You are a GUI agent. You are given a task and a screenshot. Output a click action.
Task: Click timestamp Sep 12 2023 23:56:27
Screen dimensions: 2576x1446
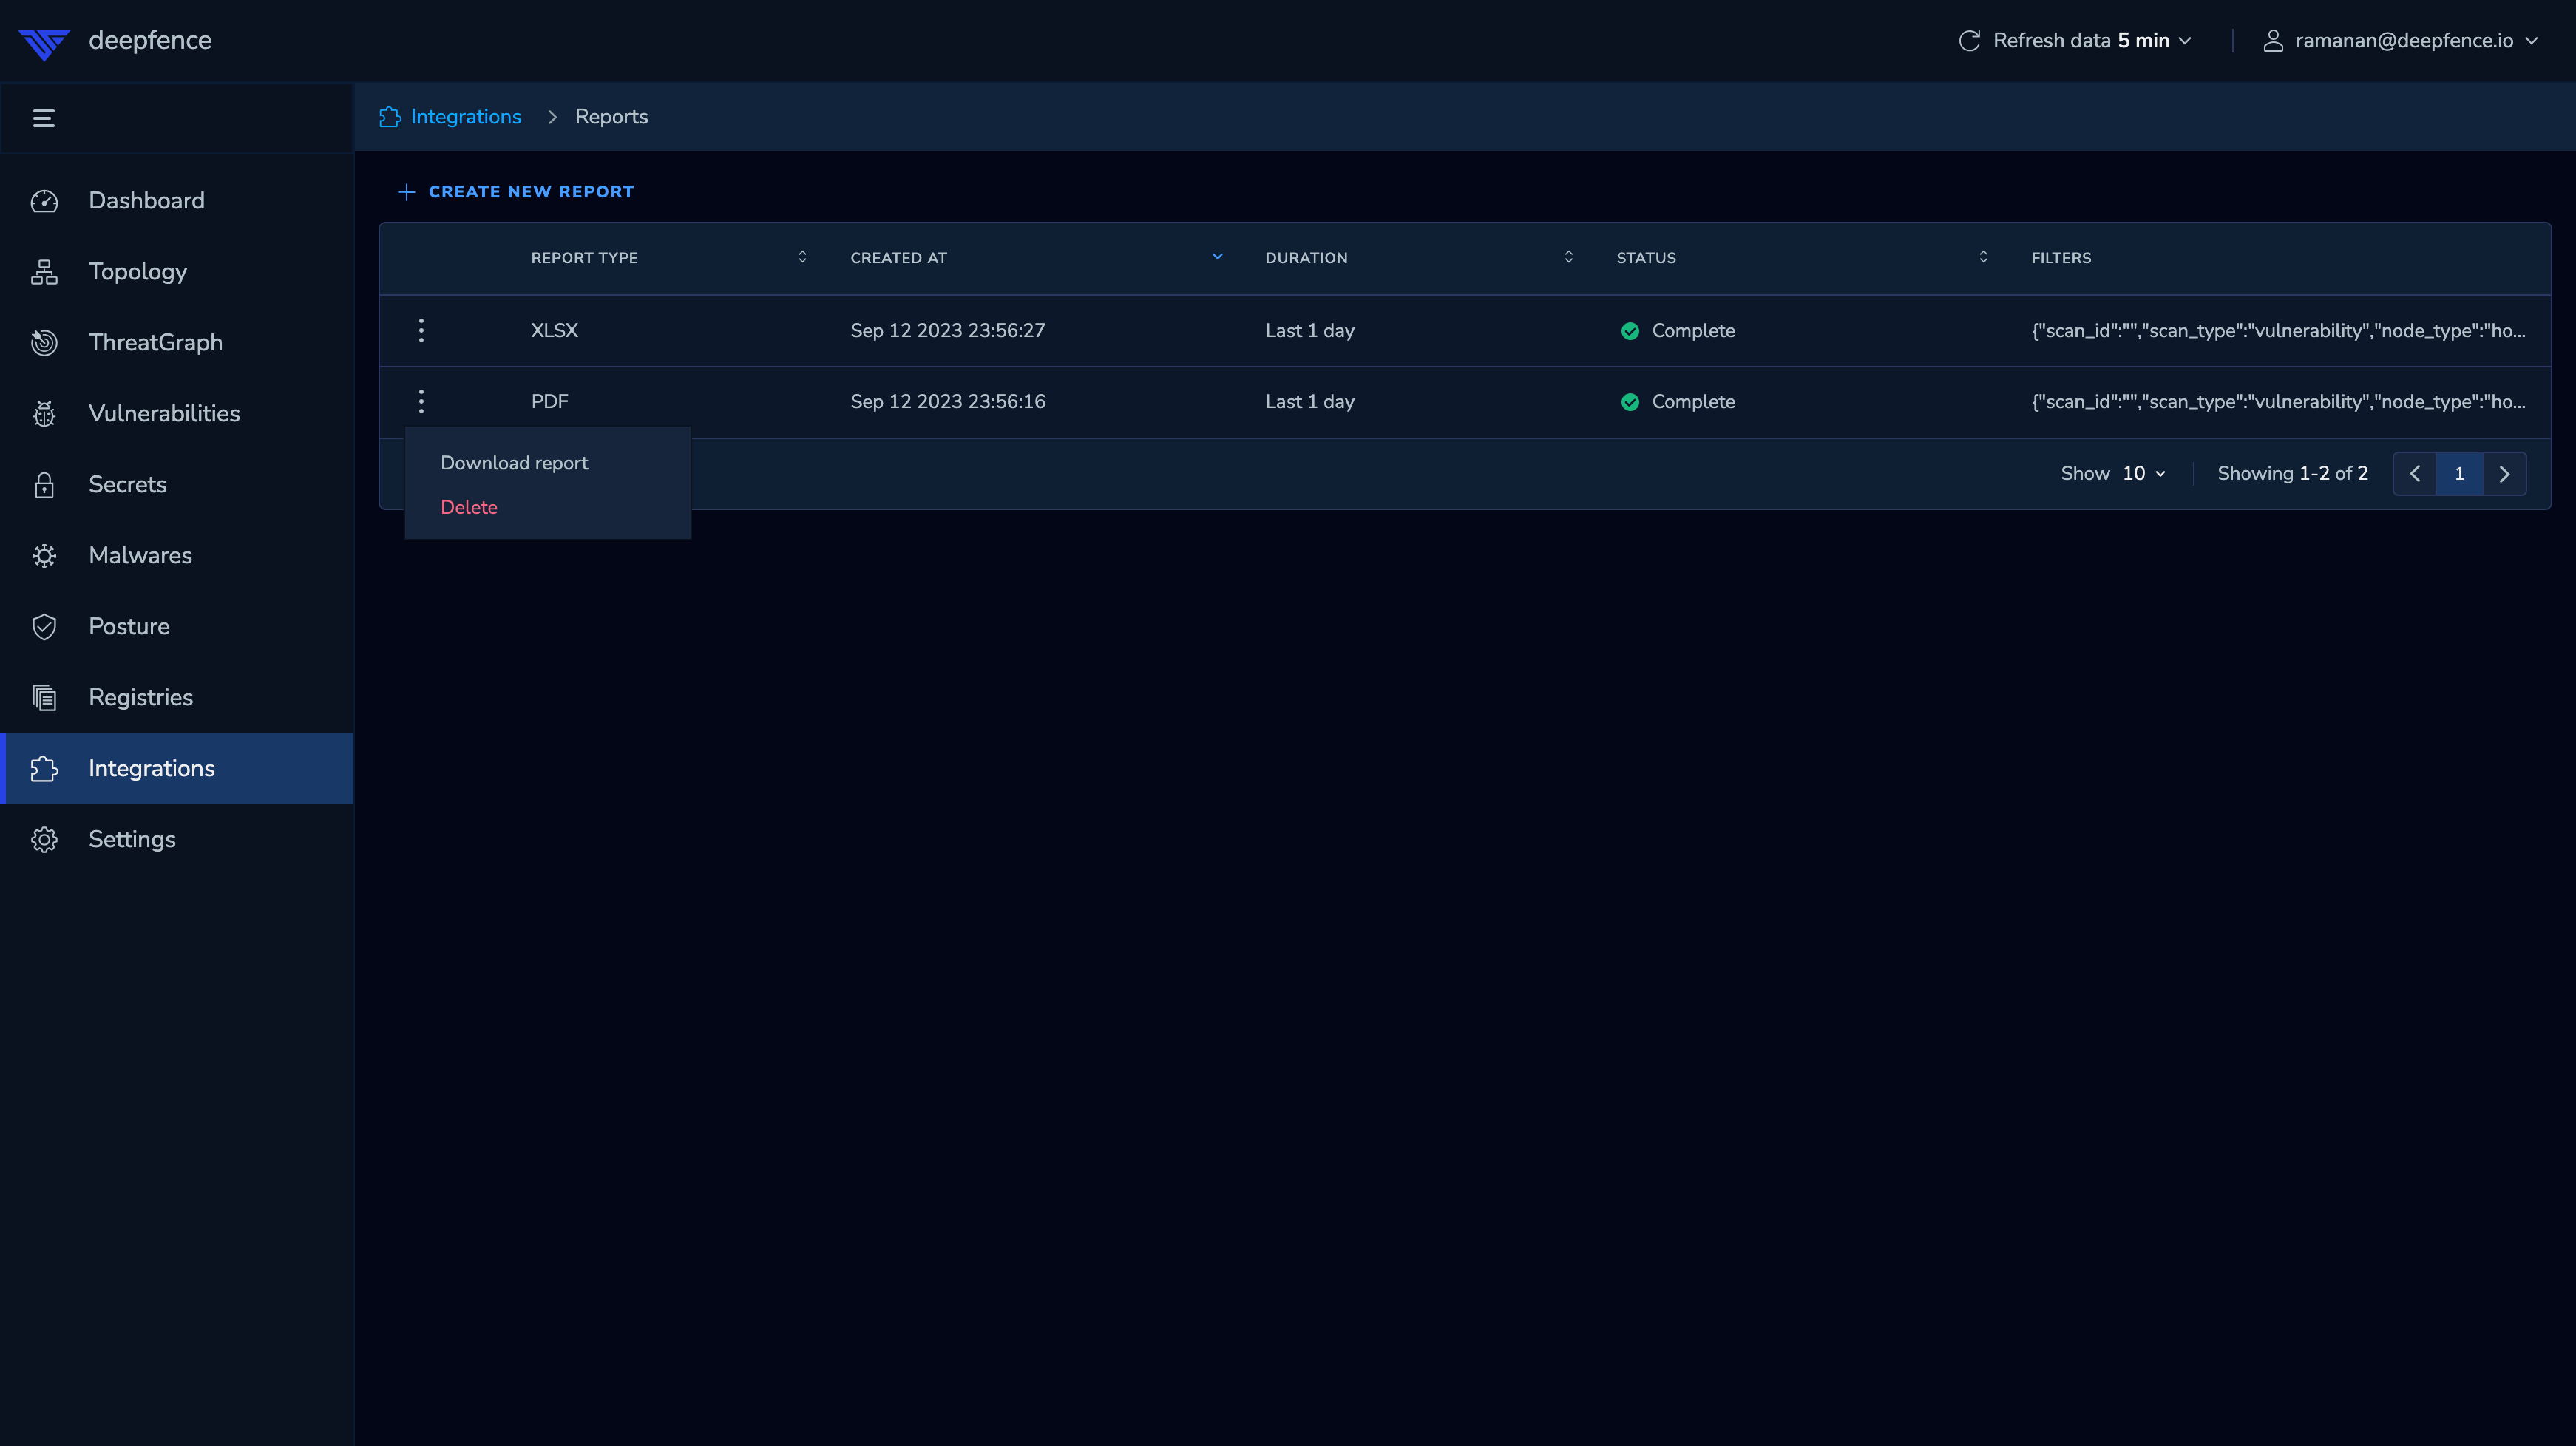coord(947,331)
